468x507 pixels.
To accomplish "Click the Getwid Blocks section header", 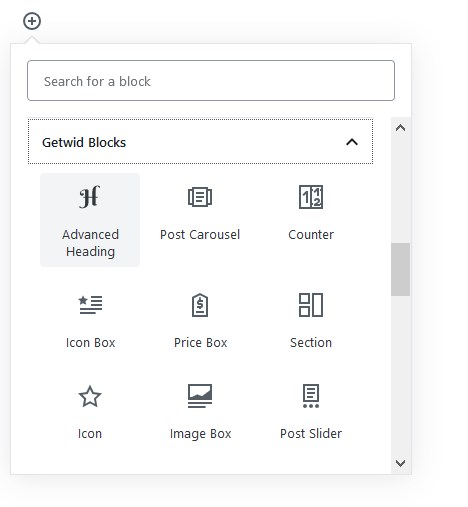I will tap(200, 142).
